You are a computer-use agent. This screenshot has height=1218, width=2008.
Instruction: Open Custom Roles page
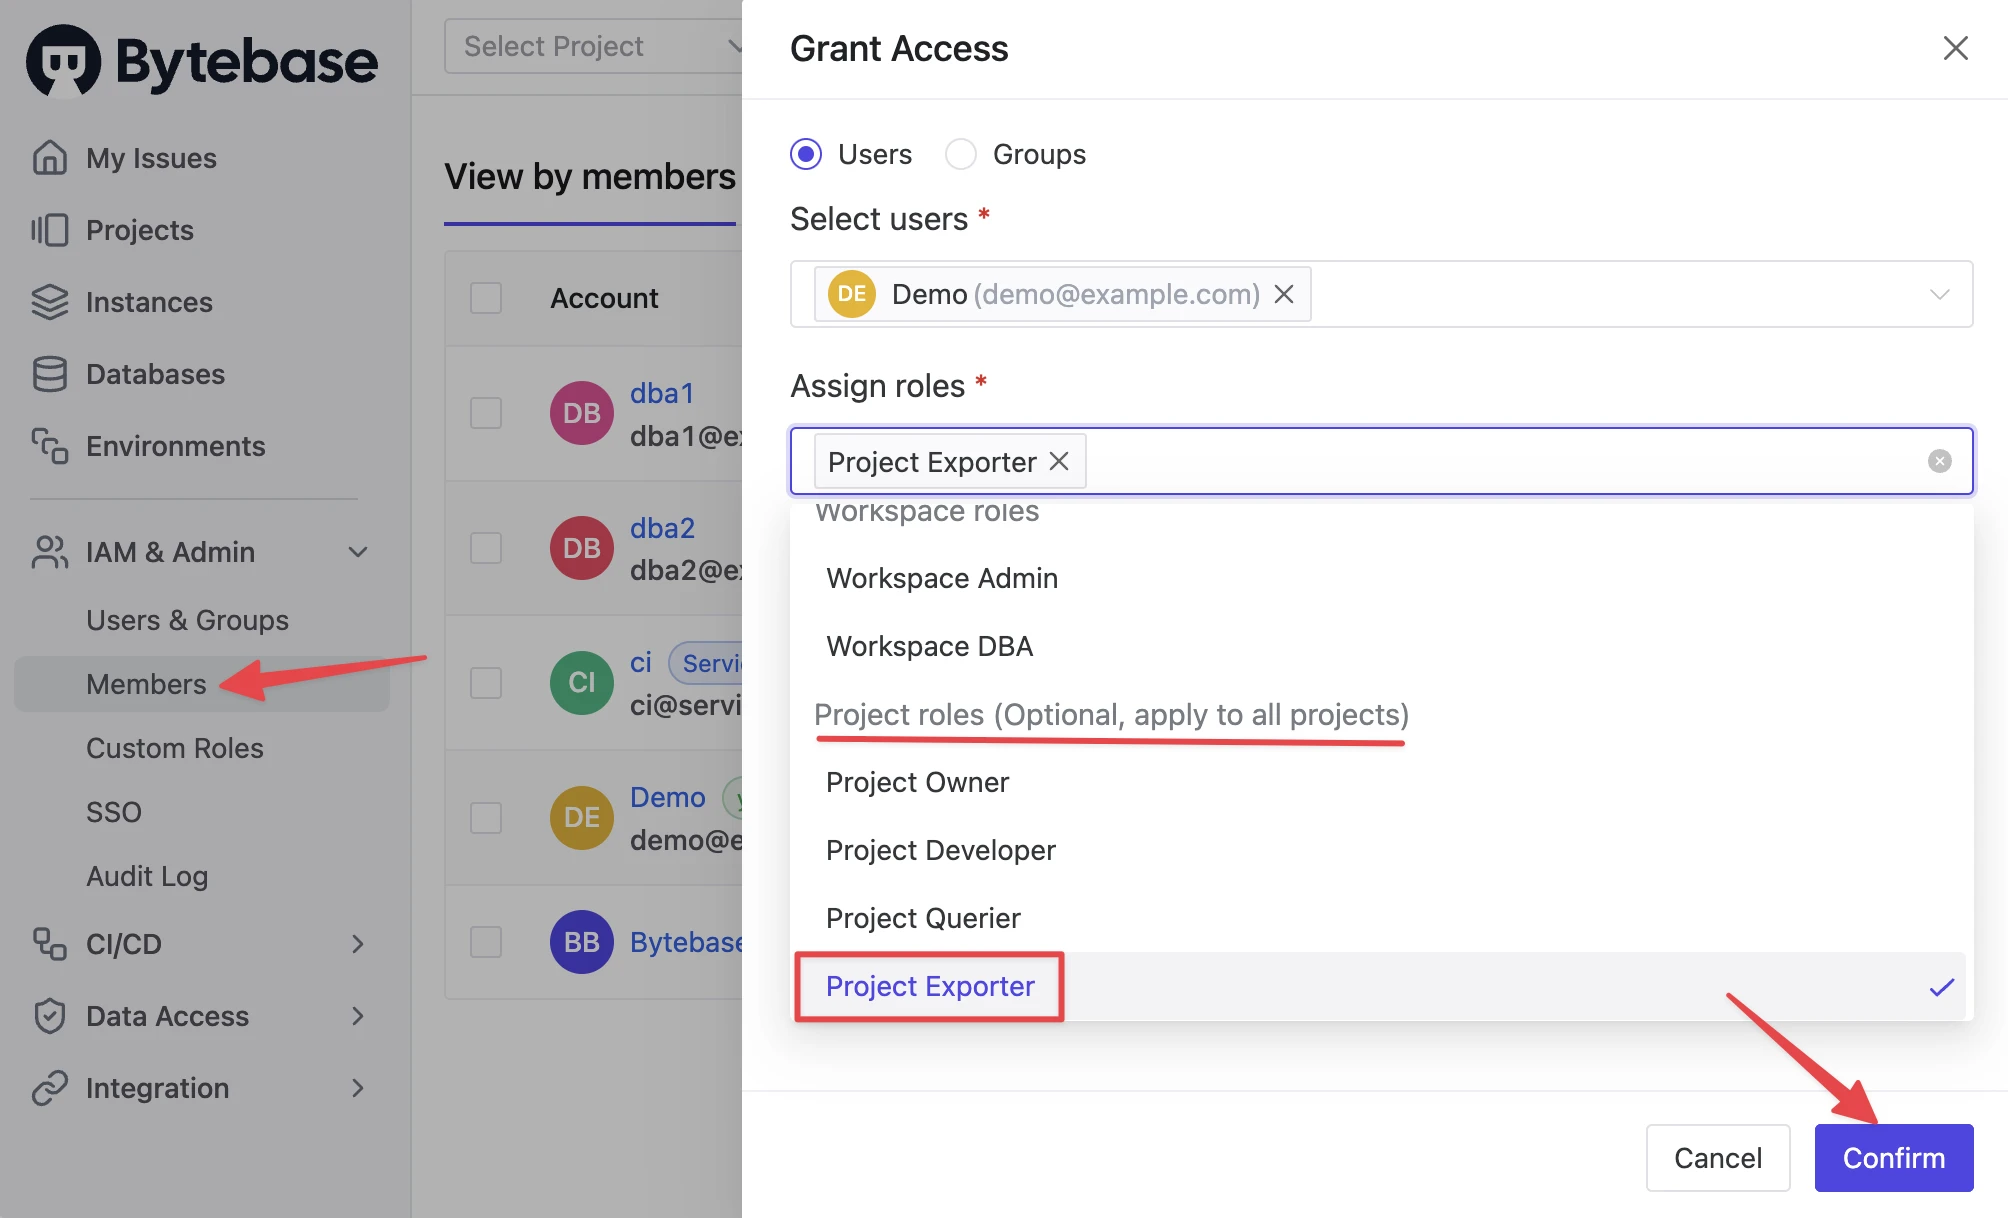click(x=175, y=748)
